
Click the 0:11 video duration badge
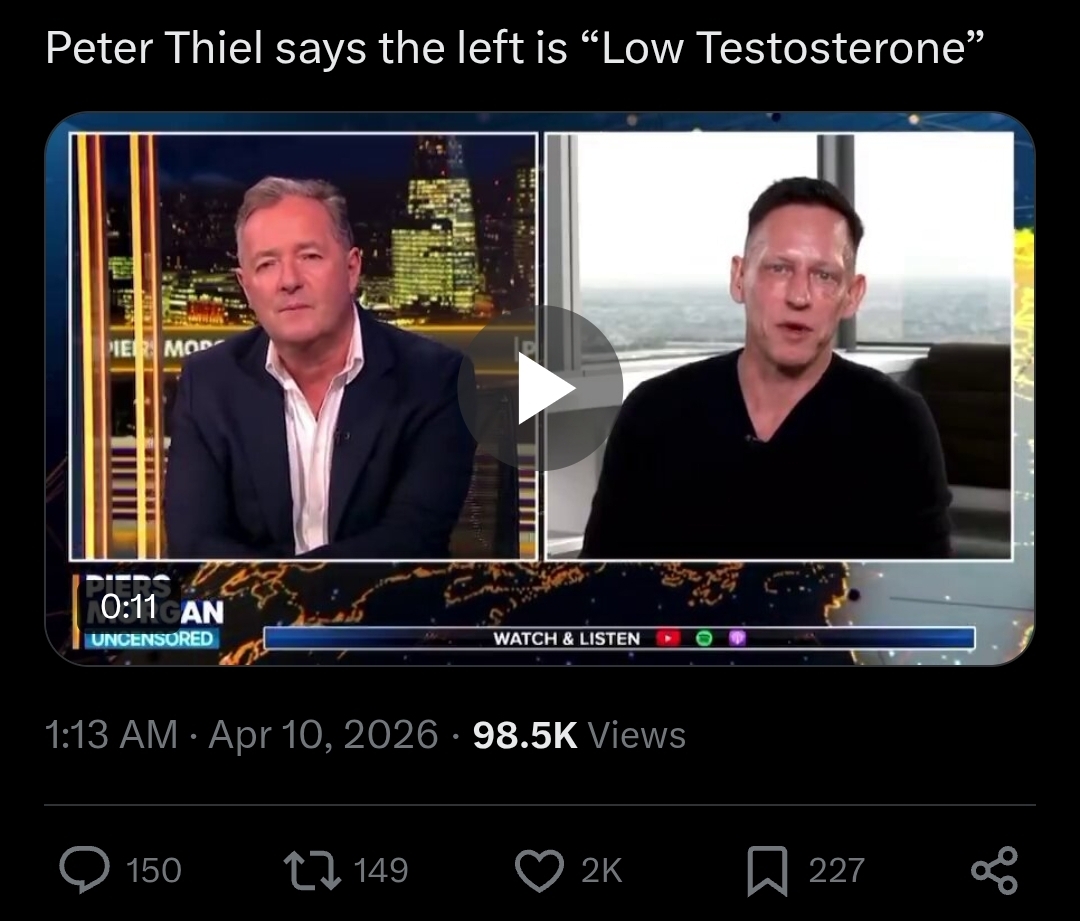click(x=129, y=607)
